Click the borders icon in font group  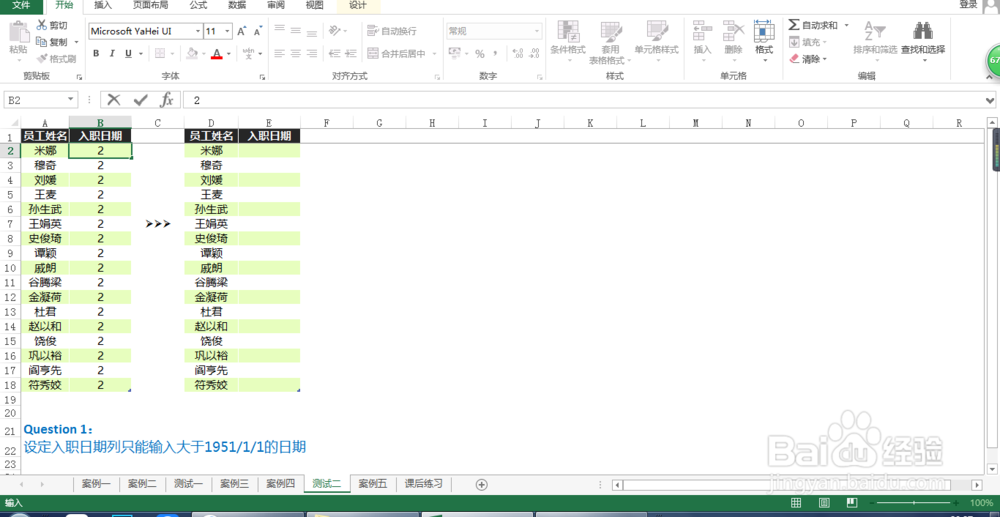pyautogui.click(x=160, y=54)
